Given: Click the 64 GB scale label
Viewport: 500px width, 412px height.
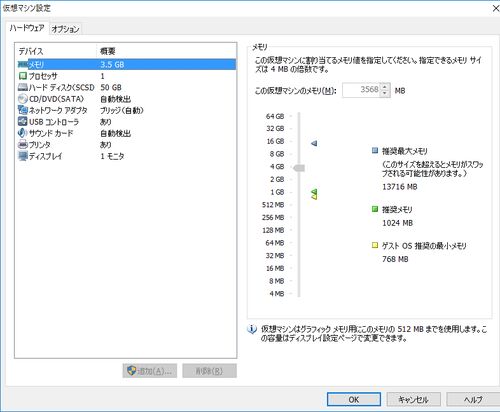Looking at the screenshot, I should click(x=275, y=116).
